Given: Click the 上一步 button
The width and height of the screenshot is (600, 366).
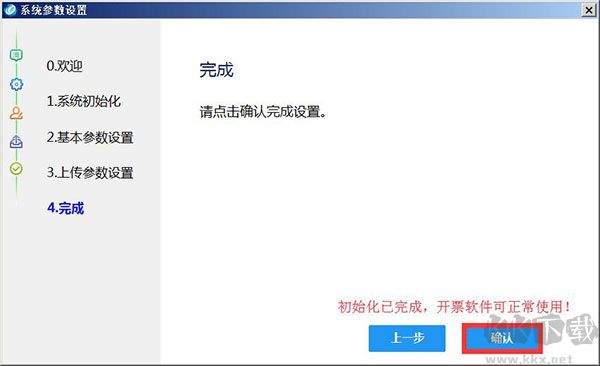Looking at the screenshot, I should (407, 338).
